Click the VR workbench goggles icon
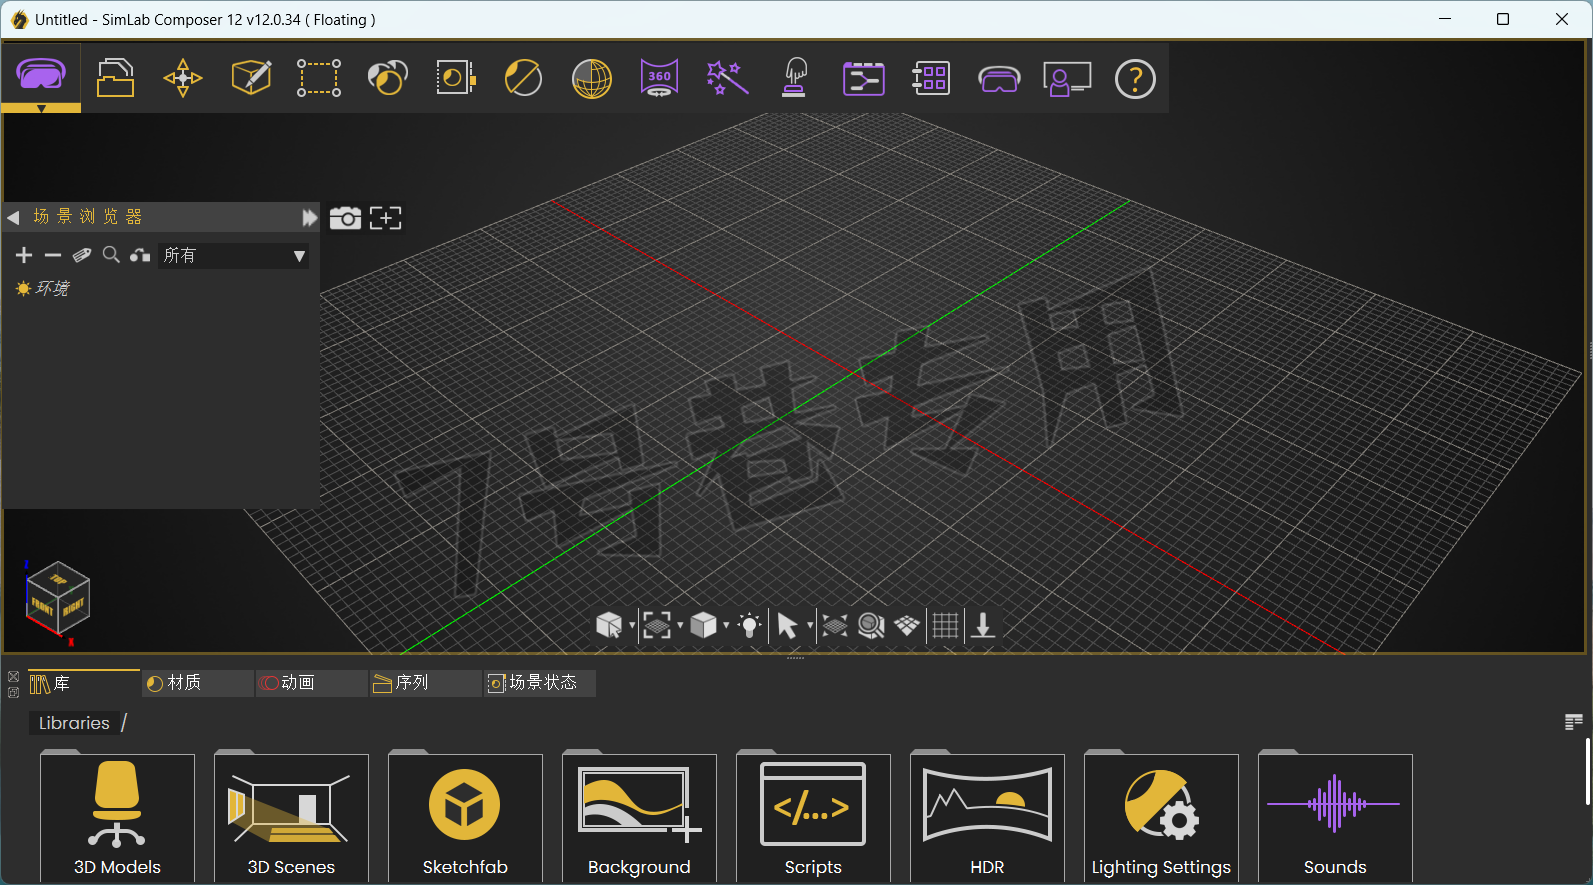The height and width of the screenshot is (885, 1593). pos(41,74)
